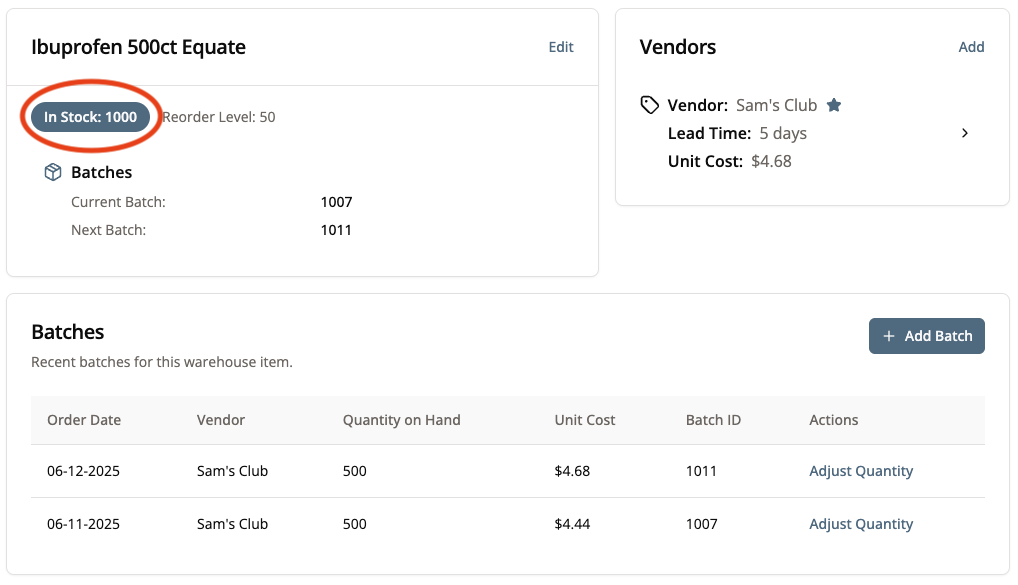
Task: Click the plus icon in Add Batch
Action: 889,336
